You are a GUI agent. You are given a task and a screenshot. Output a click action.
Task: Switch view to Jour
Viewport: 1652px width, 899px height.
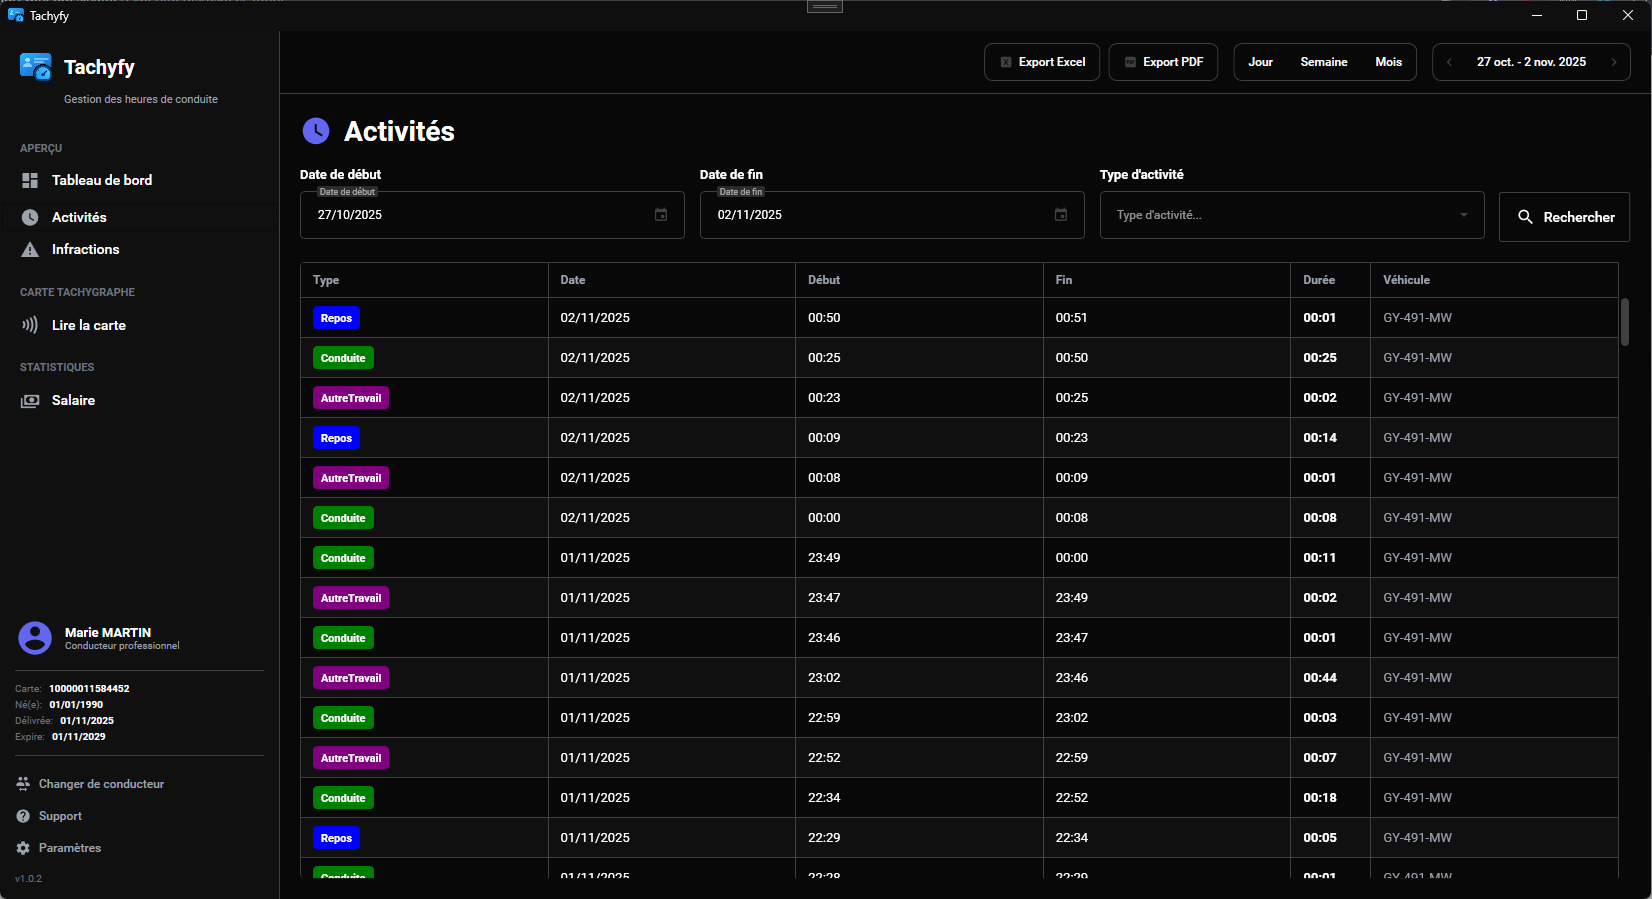coord(1260,62)
